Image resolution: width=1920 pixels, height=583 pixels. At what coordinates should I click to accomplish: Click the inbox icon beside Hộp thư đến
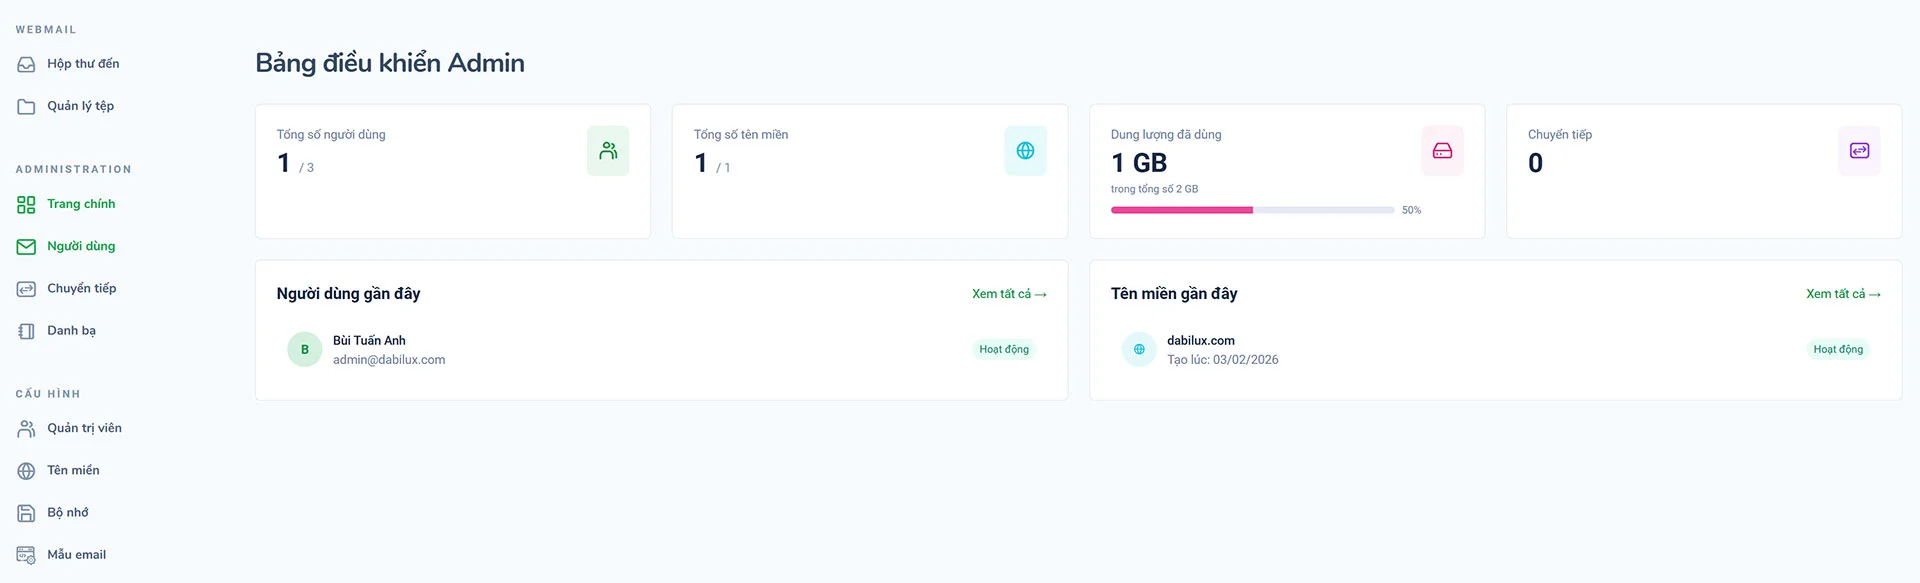tap(26, 64)
